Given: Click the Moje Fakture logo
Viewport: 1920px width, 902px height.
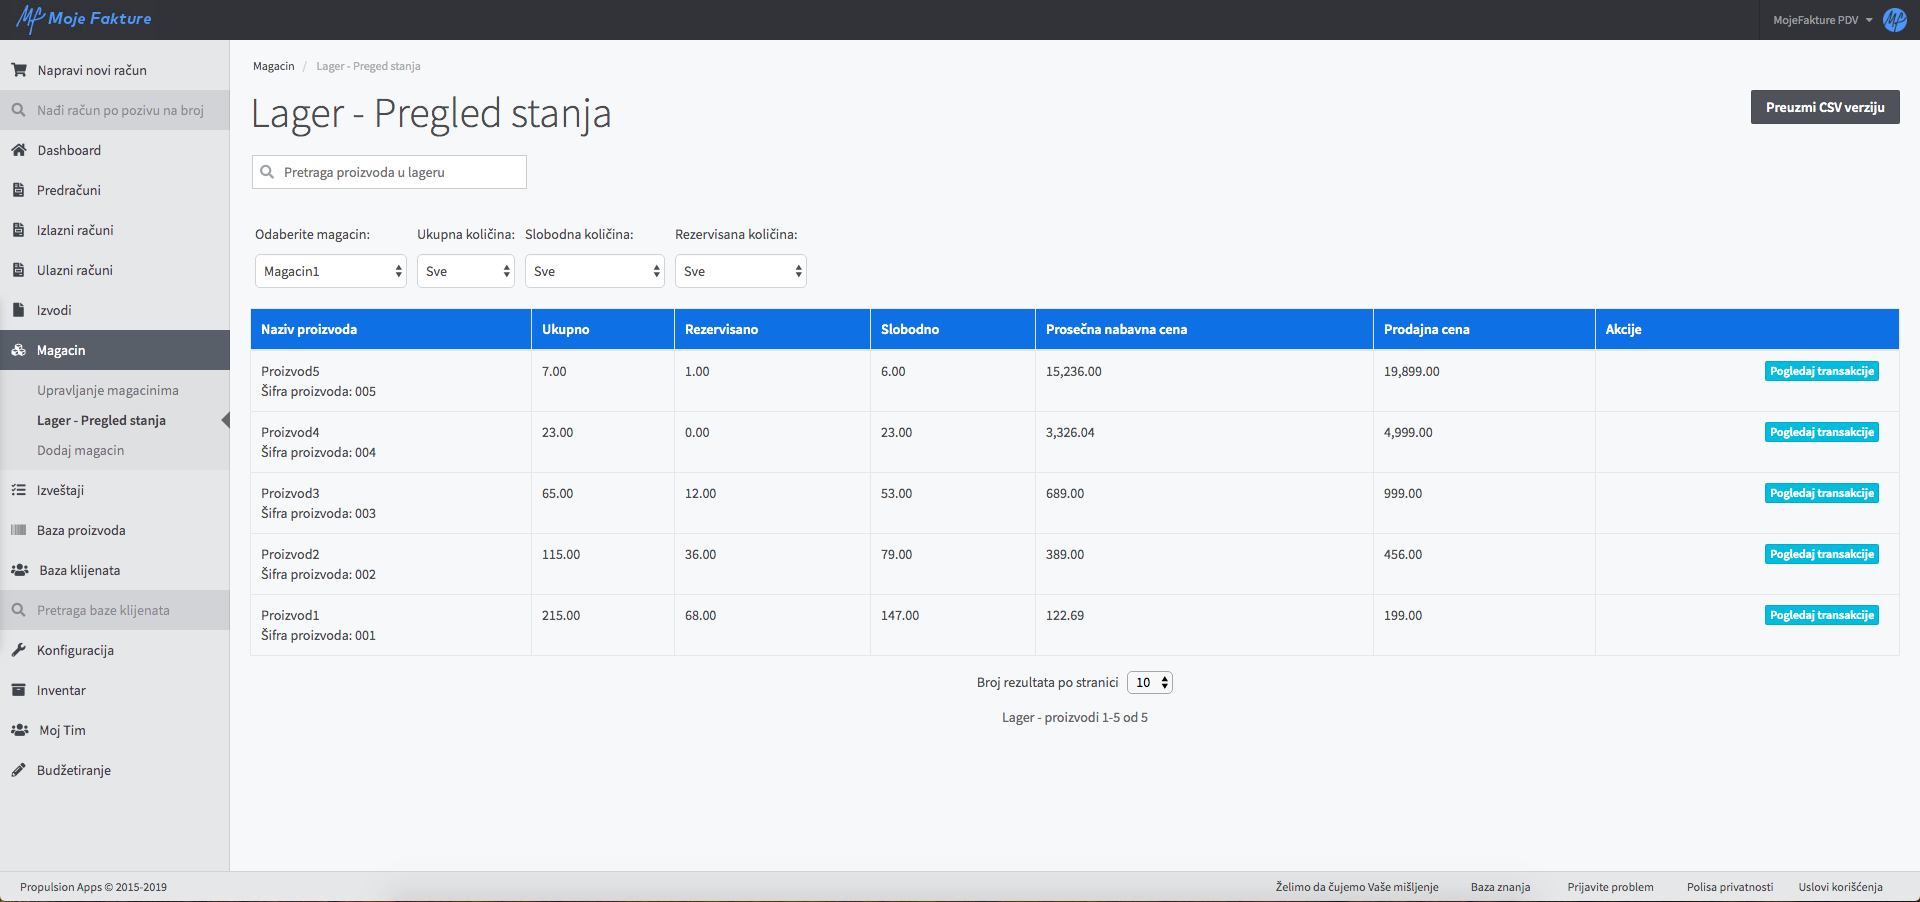Looking at the screenshot, I should tap(84, 19).
